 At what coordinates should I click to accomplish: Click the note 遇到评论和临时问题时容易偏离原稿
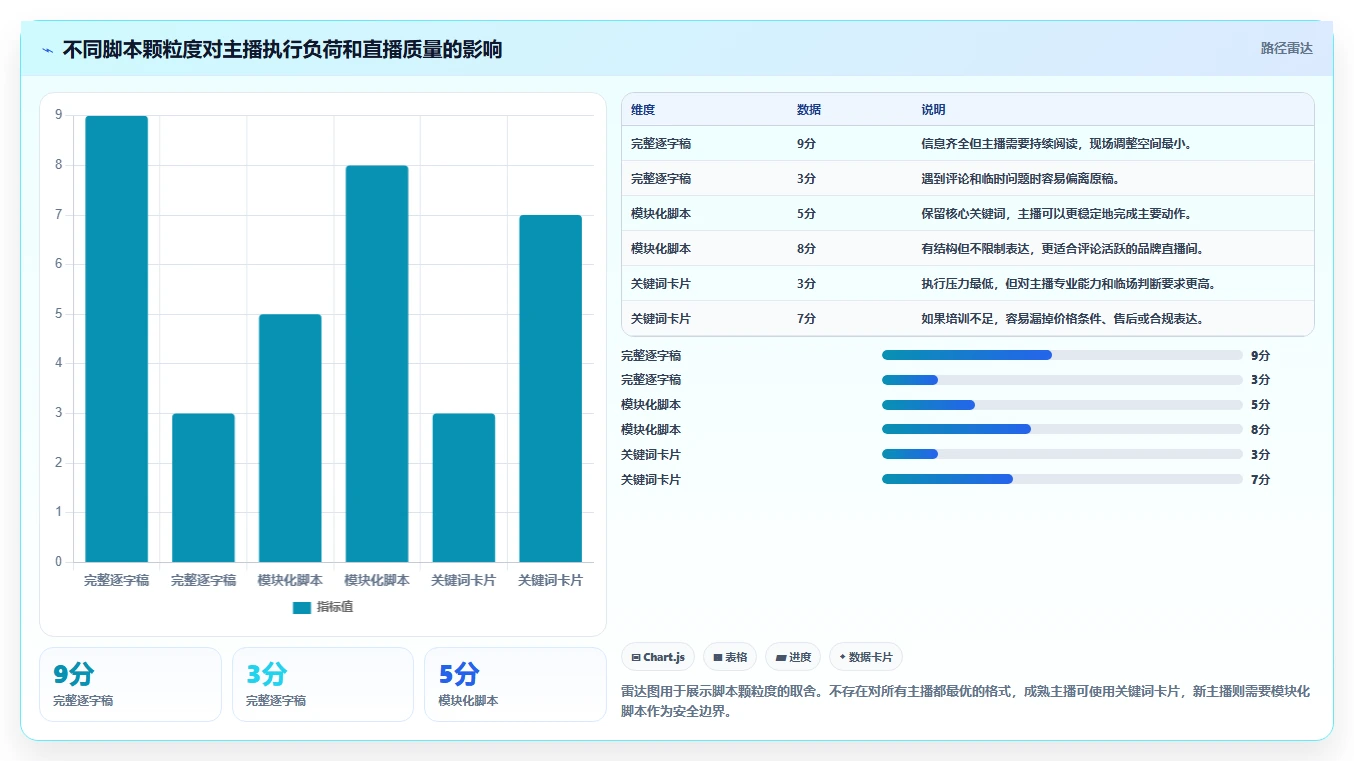1021,179
